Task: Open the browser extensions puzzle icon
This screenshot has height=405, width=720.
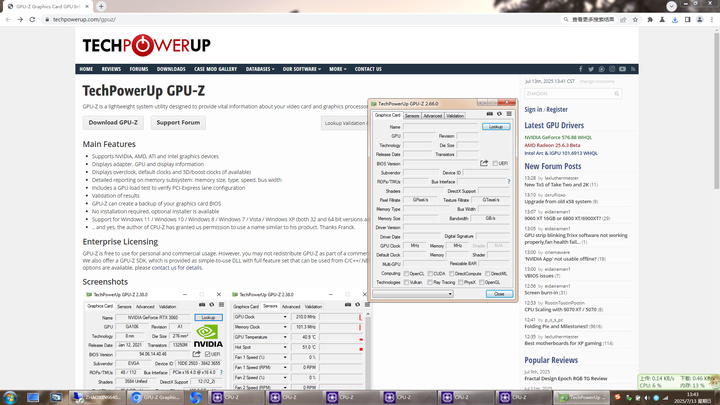Action: coord(650,20)
